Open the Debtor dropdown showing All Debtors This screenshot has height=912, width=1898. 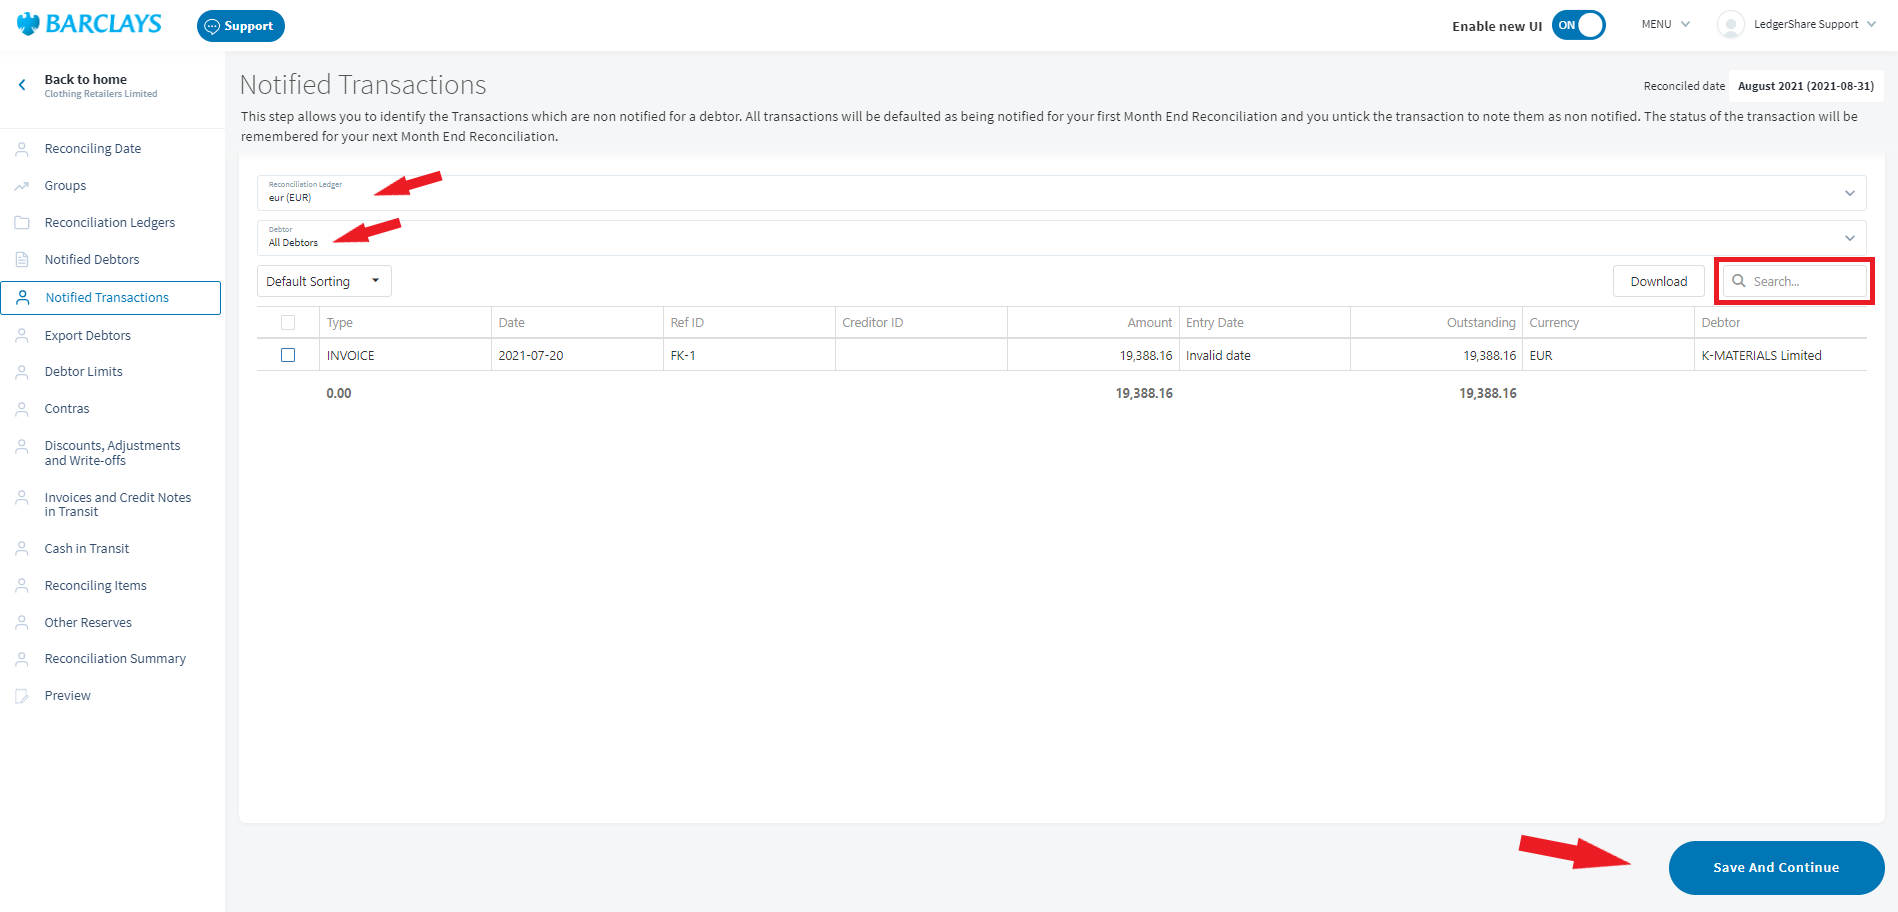pyautogui.click(x=1849, y=237)
